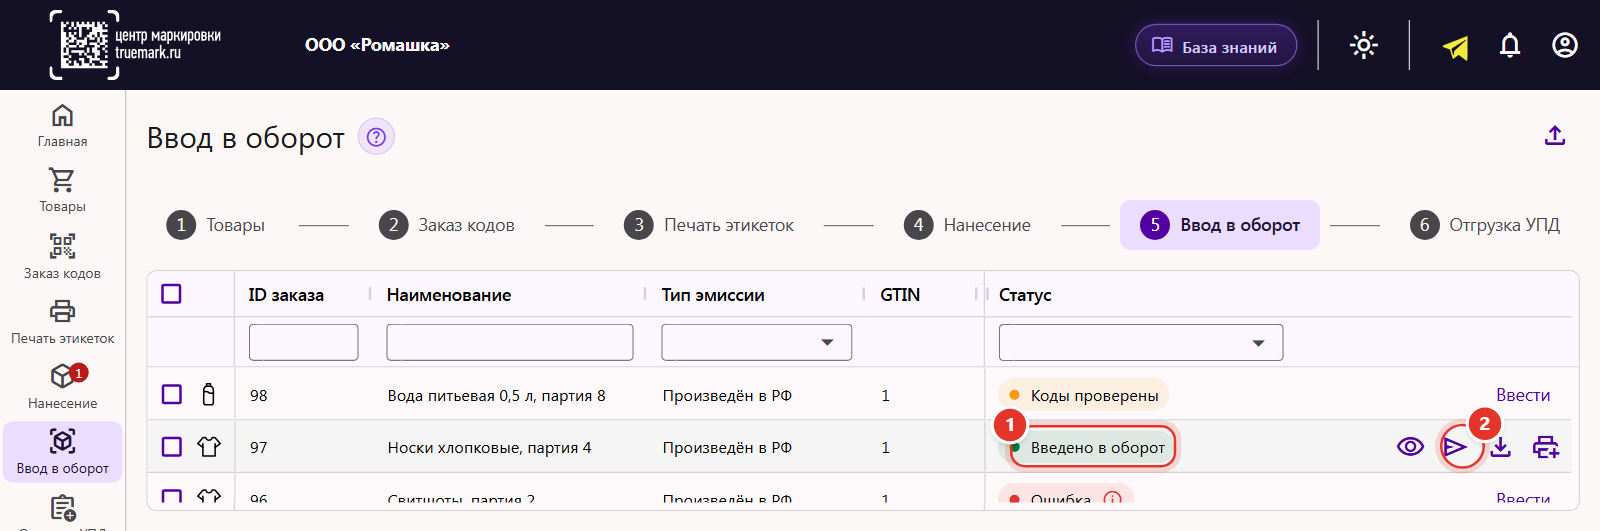
Task: Click order ID 97 cell
Action: [x=259, y=447]
